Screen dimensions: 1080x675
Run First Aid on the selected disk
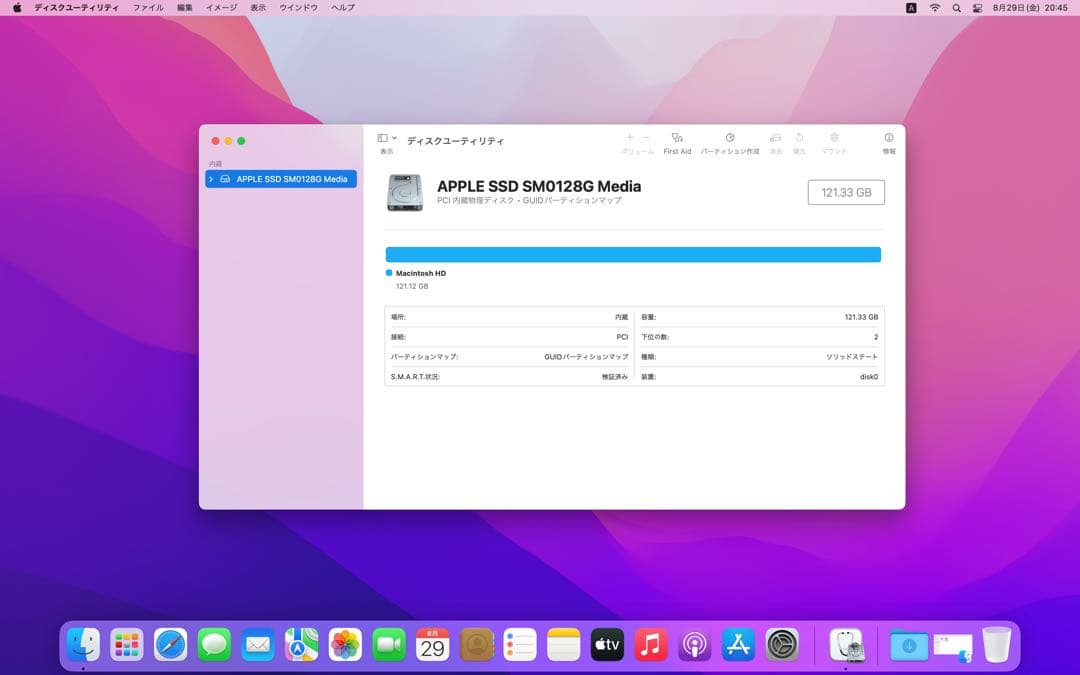click(x=678, y=138)
